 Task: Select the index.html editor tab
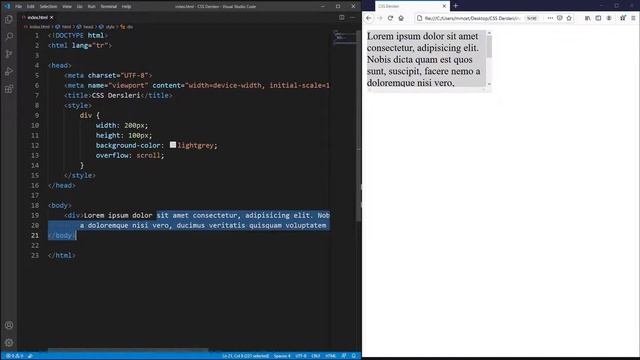pos(37,18)
